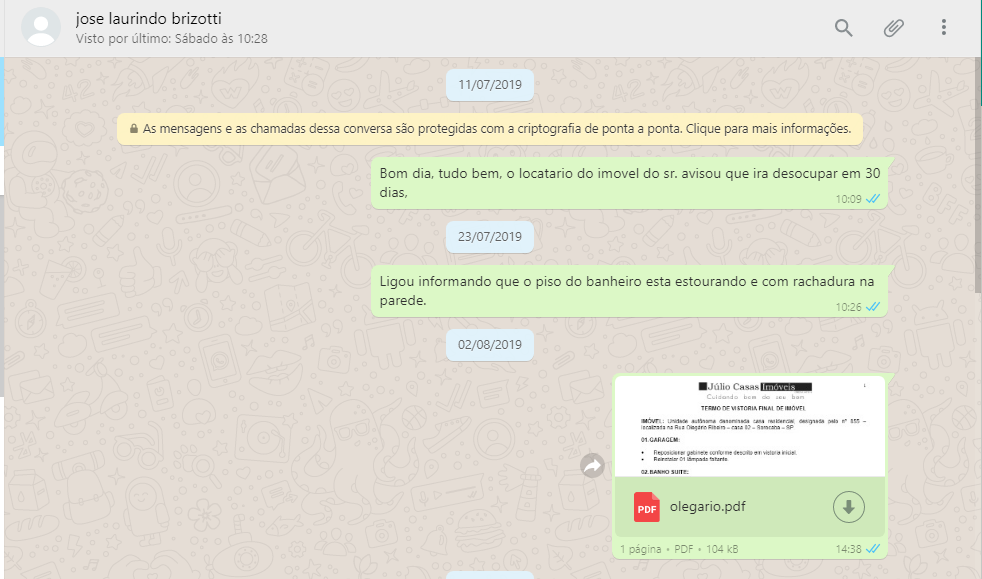Click the read receipt ticks at 10:09
This screenshot has height=579, width=982.
873,199
